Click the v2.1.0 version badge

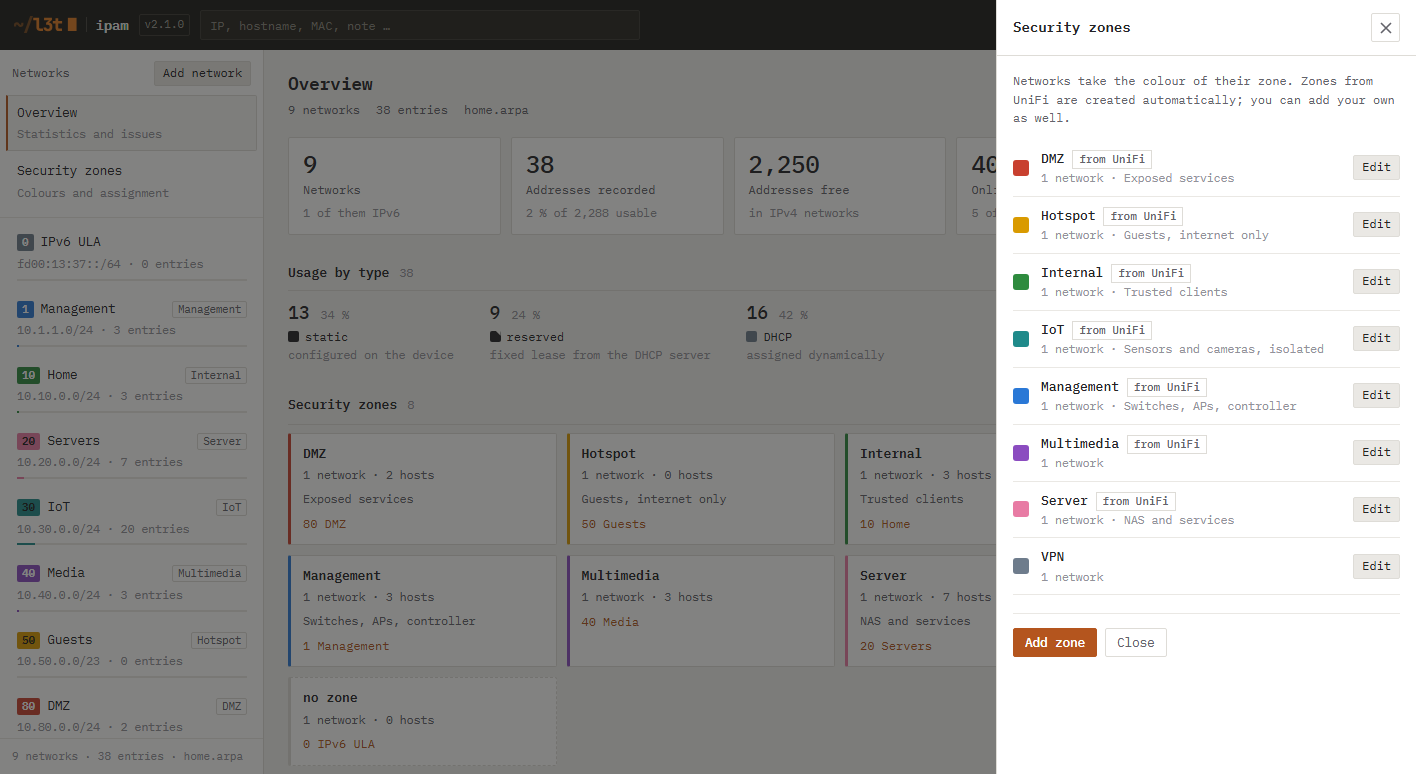click(x=163, y=24)
